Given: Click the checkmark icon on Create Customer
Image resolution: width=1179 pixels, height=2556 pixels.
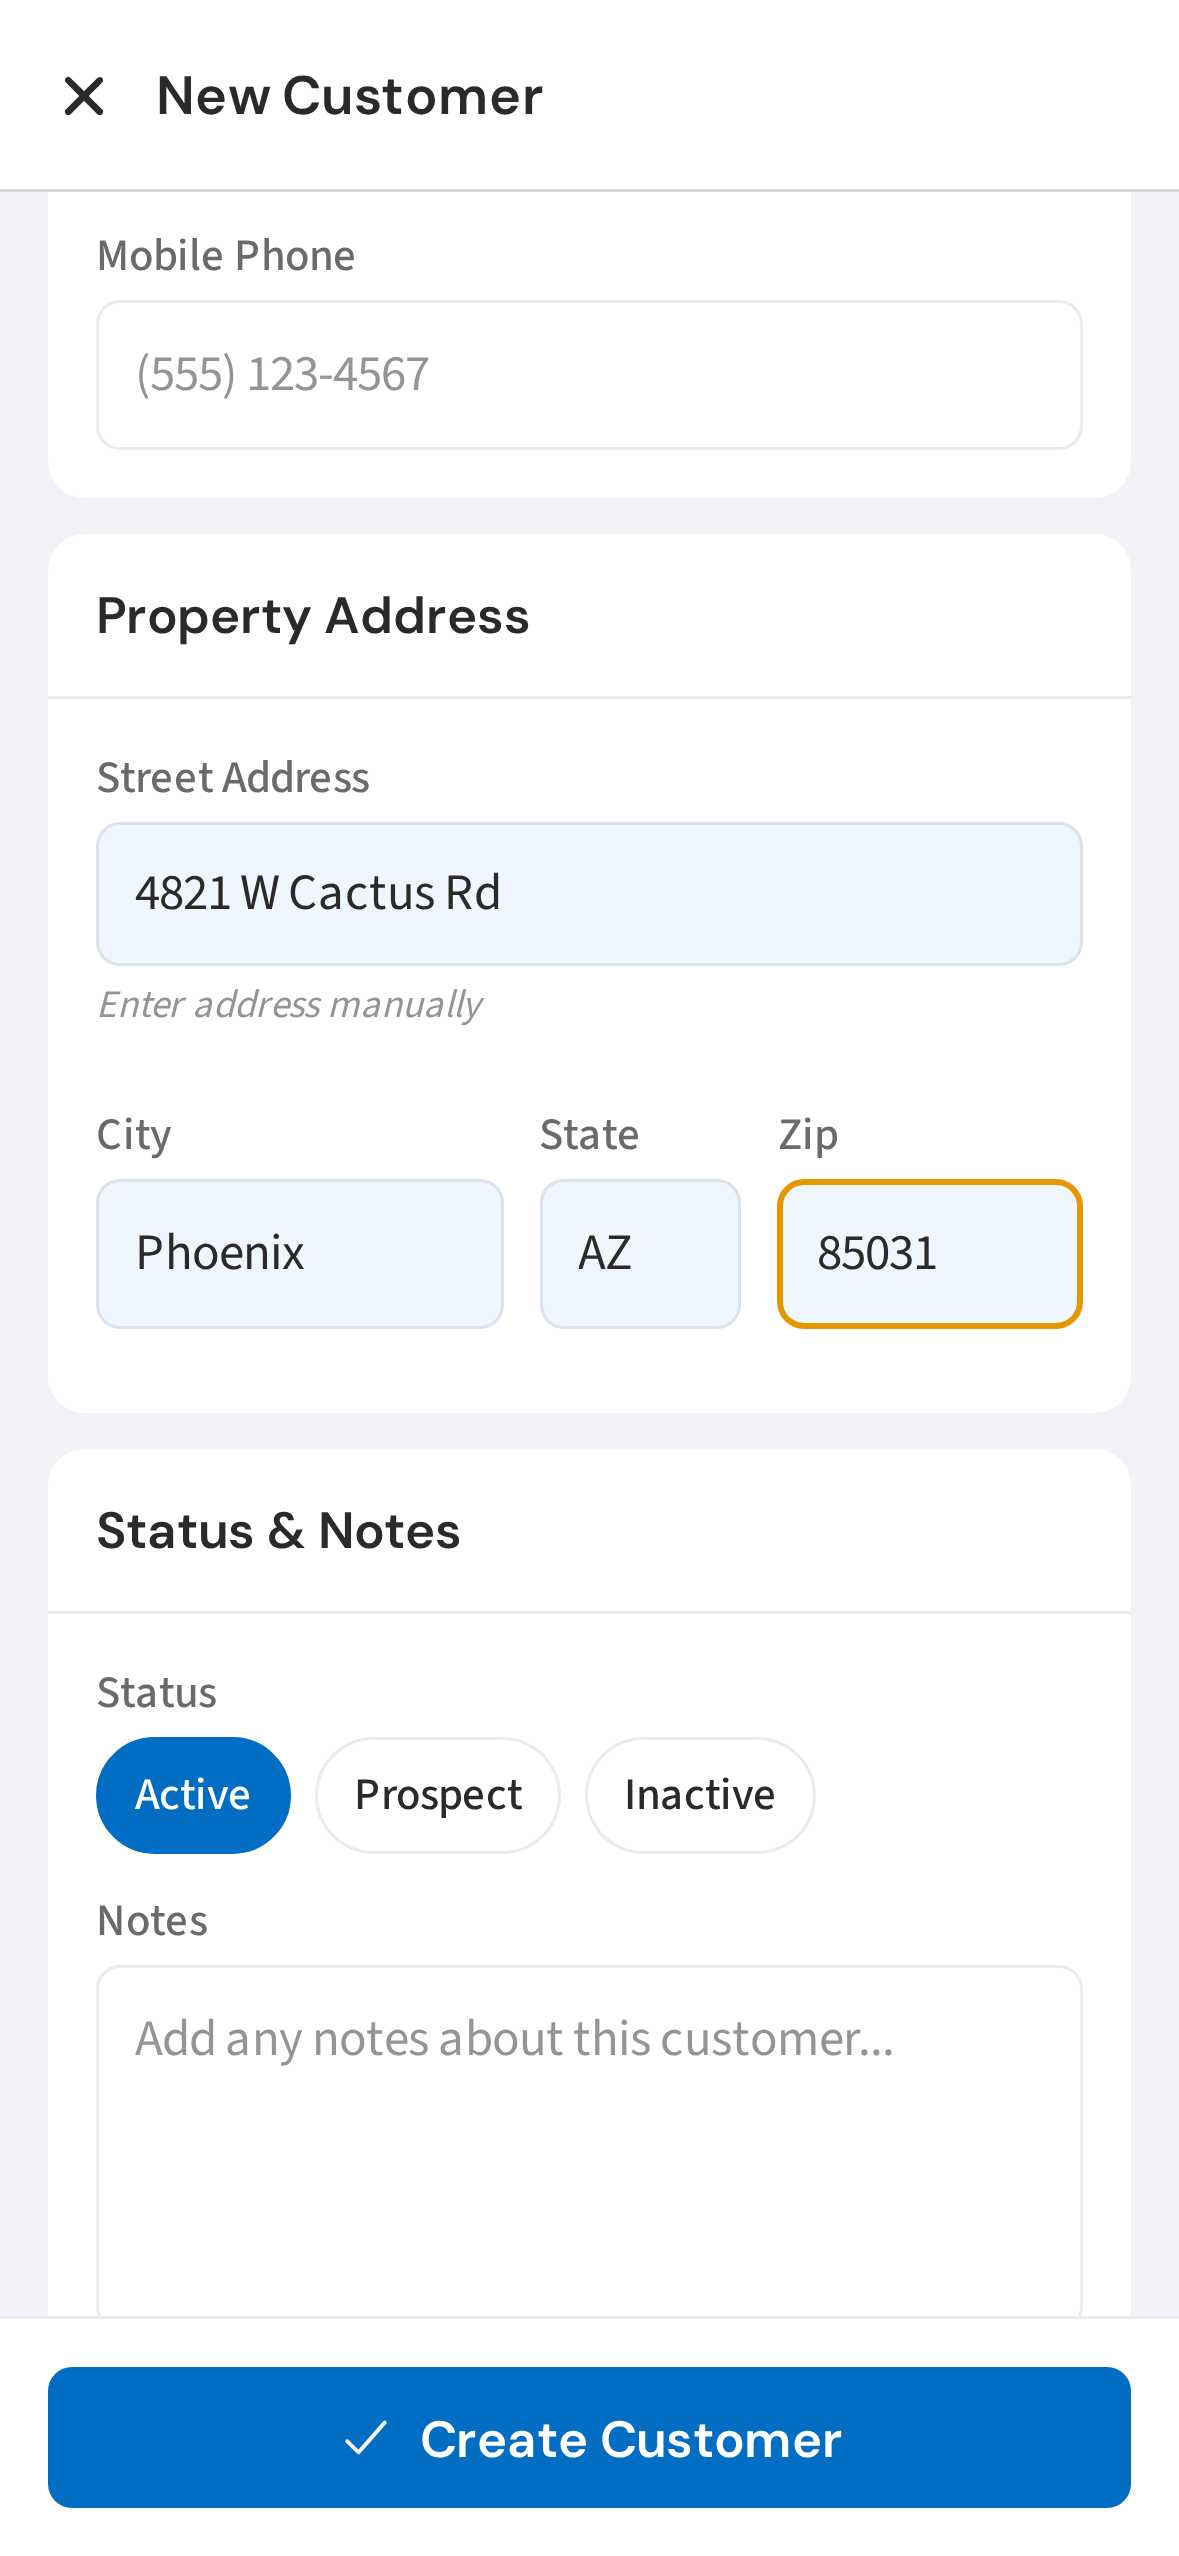Looking at the screenshot, I should coord(366,2438).
